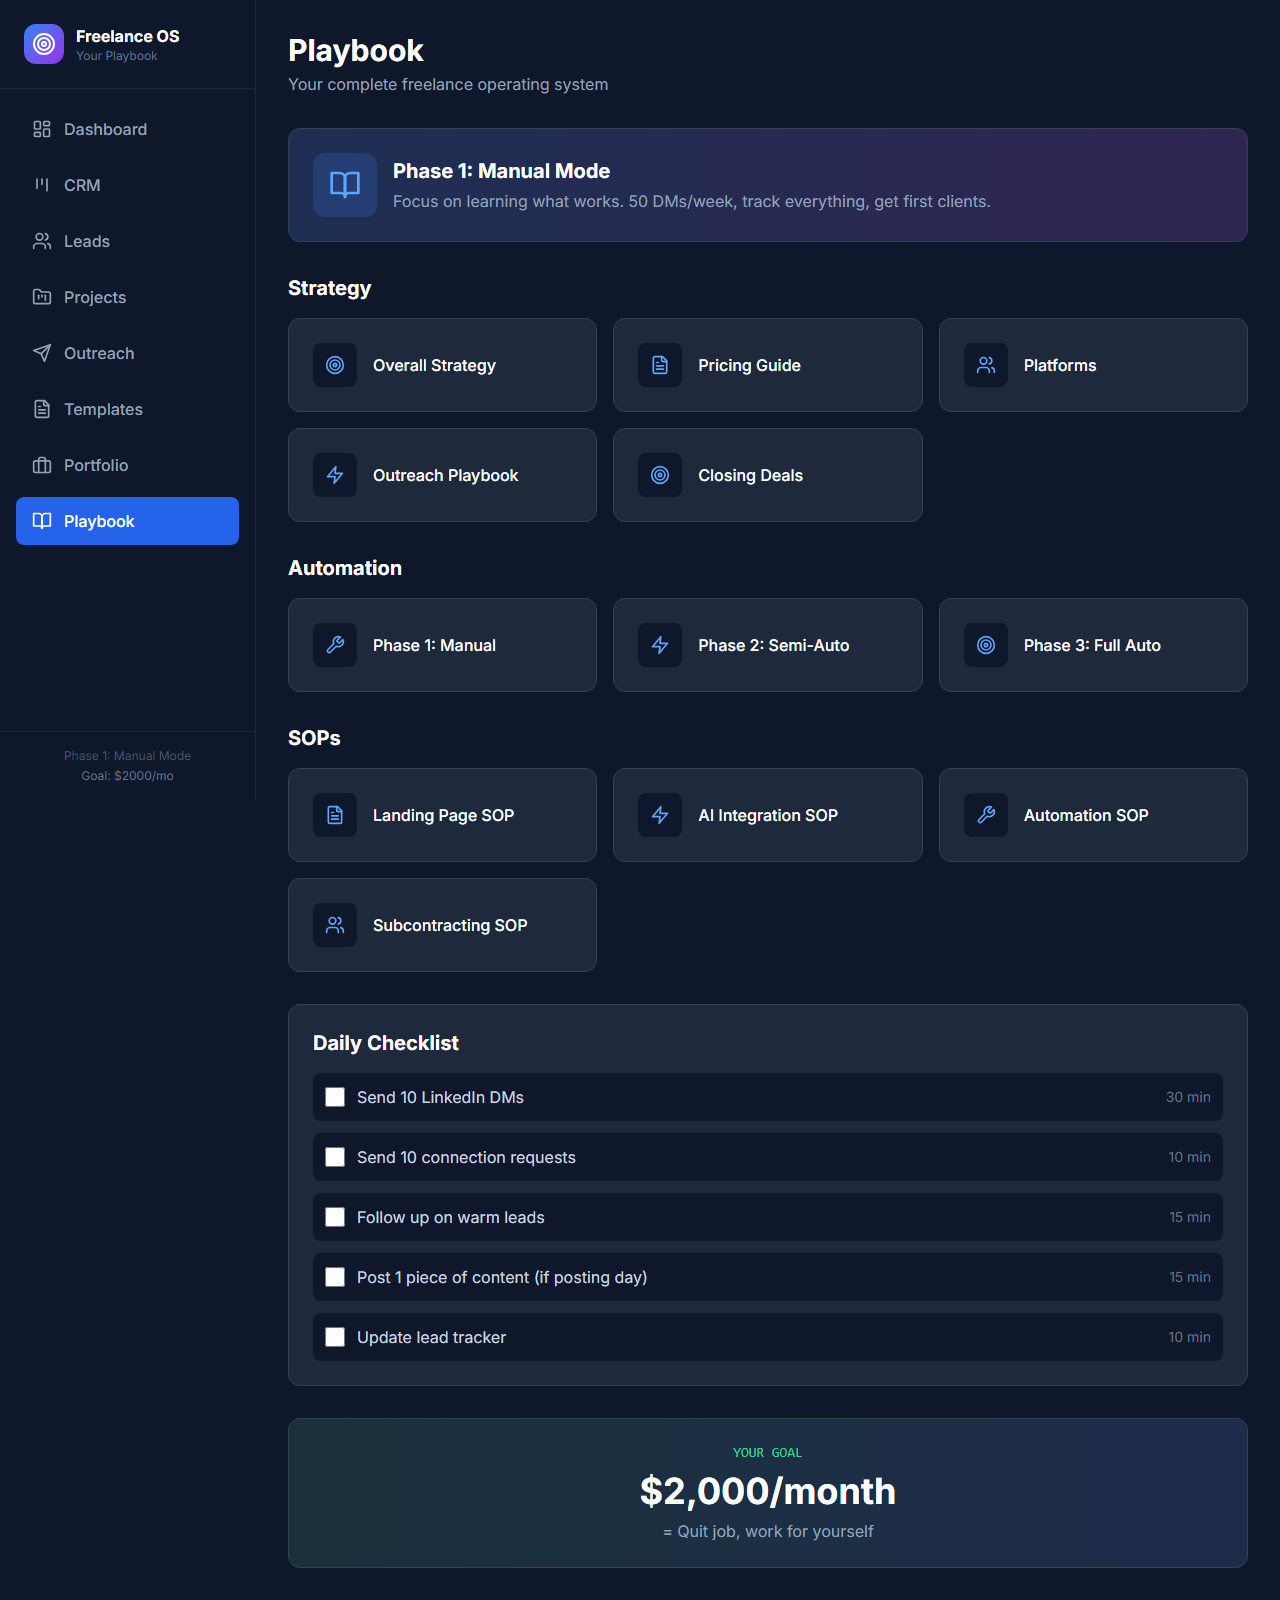The height and width of the screenshot is (1600, 1280).
Task: Open Dashboard in the sidebar
Action: pos(127,129)
